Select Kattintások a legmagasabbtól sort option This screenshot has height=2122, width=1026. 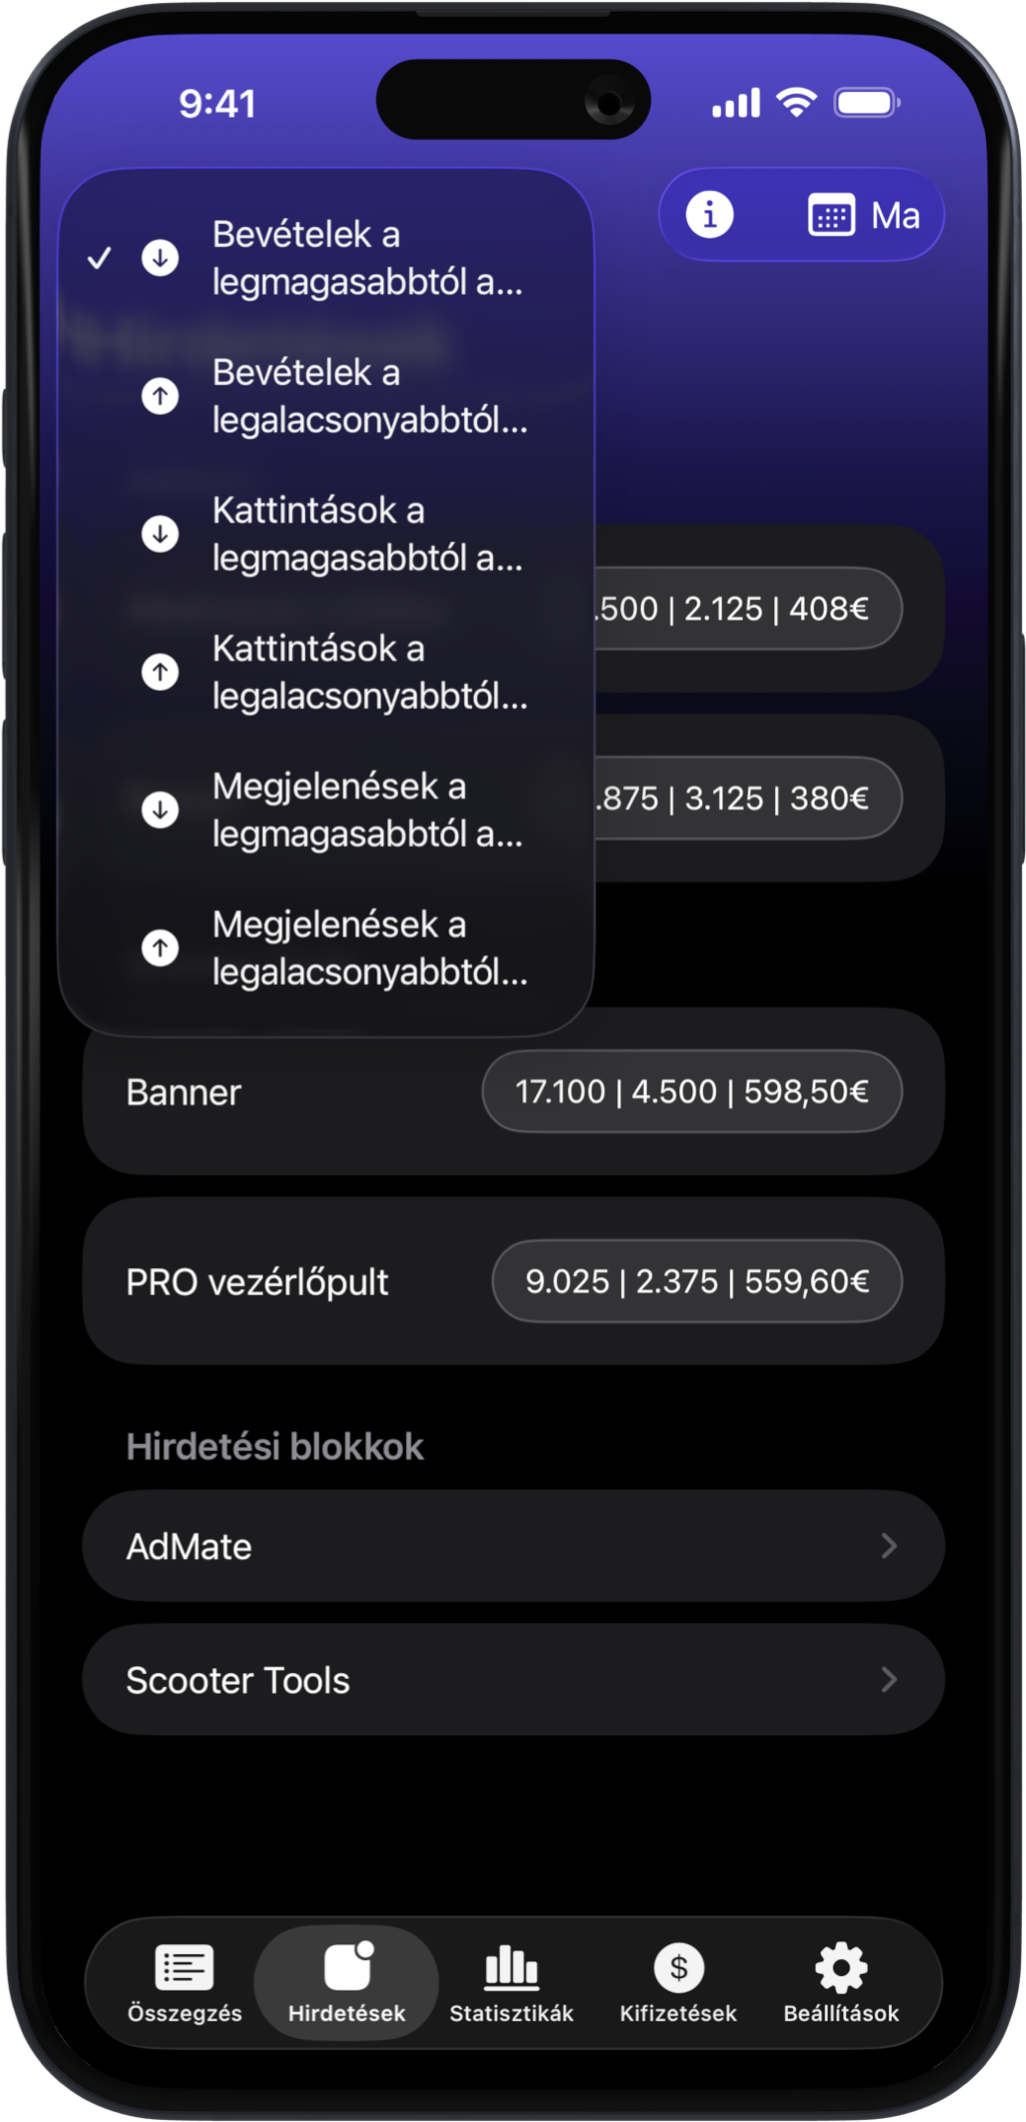(366, 534)
